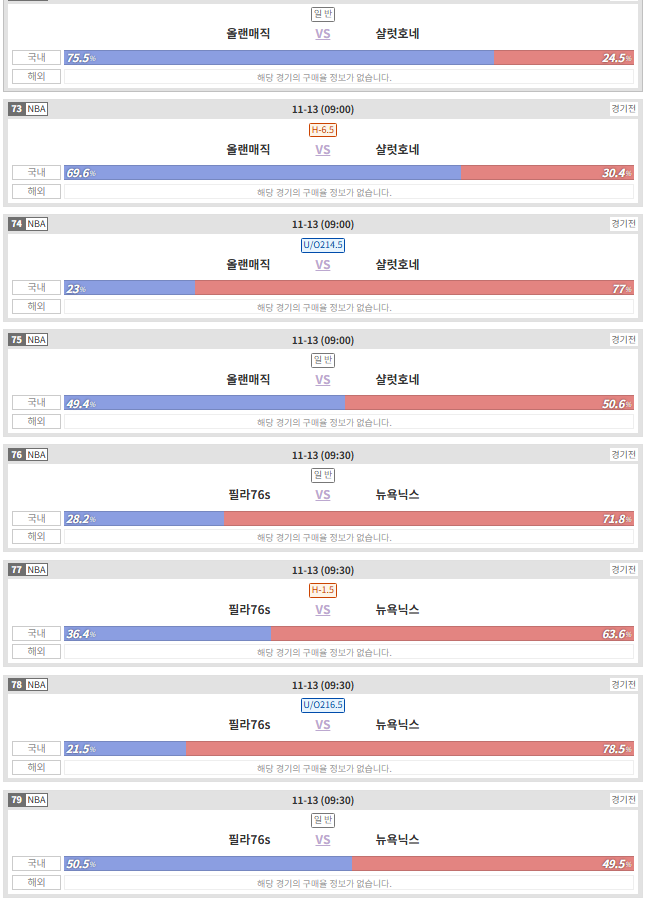Screen dimensions: 646x903
Task: Click the NBA league tag on match 79
Action: 36,799
